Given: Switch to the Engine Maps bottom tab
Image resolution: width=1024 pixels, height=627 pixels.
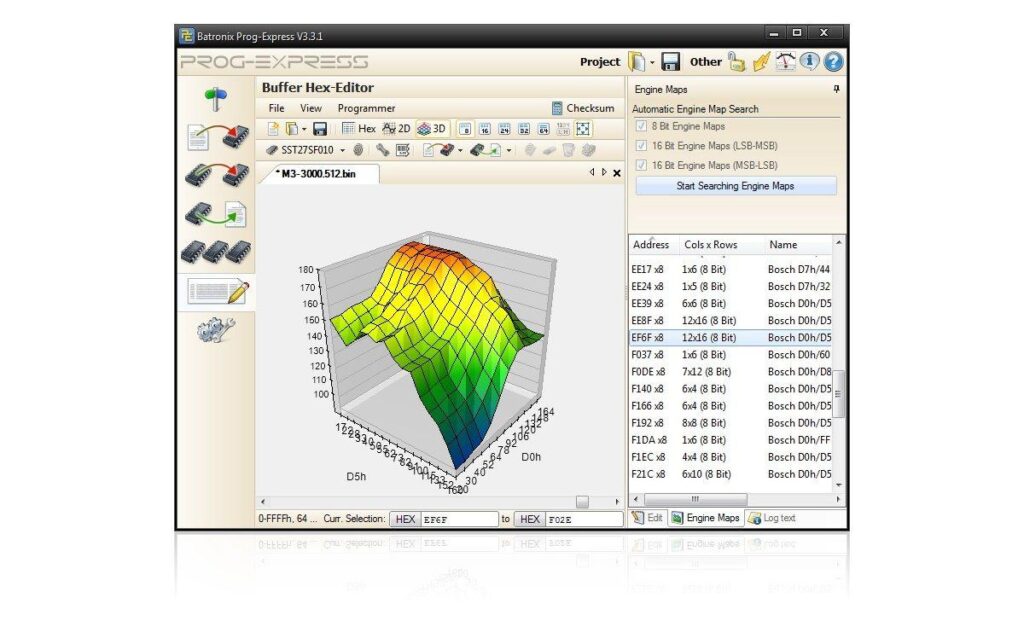Looking at the screenshot, I should (706, 518).
